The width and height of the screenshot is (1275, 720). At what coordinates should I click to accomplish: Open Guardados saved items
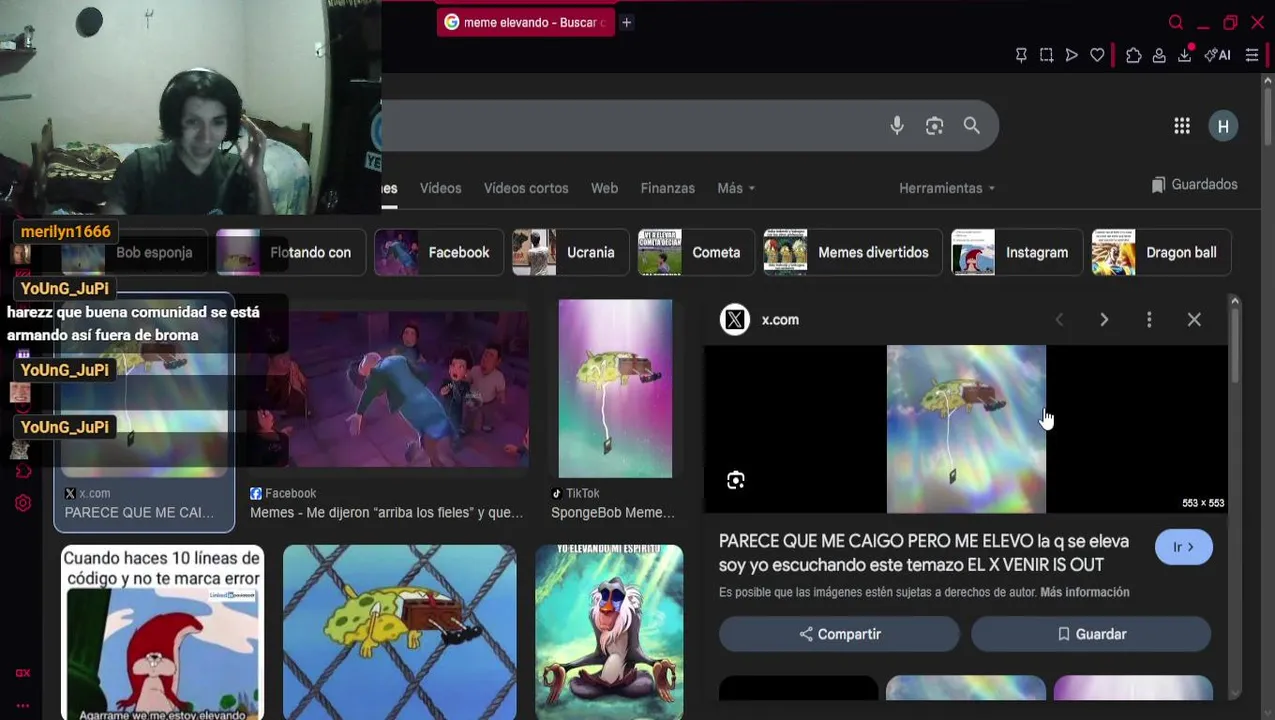[1194, 185]
